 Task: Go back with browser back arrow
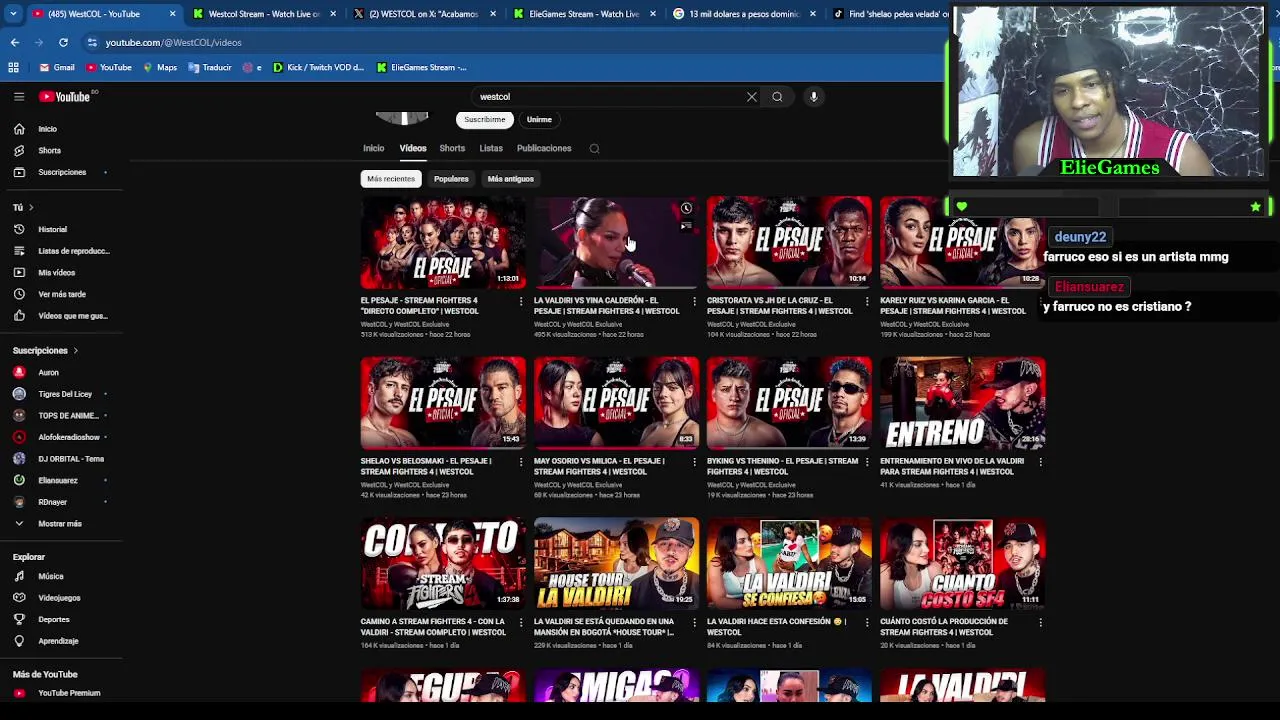tap(15, 42)
